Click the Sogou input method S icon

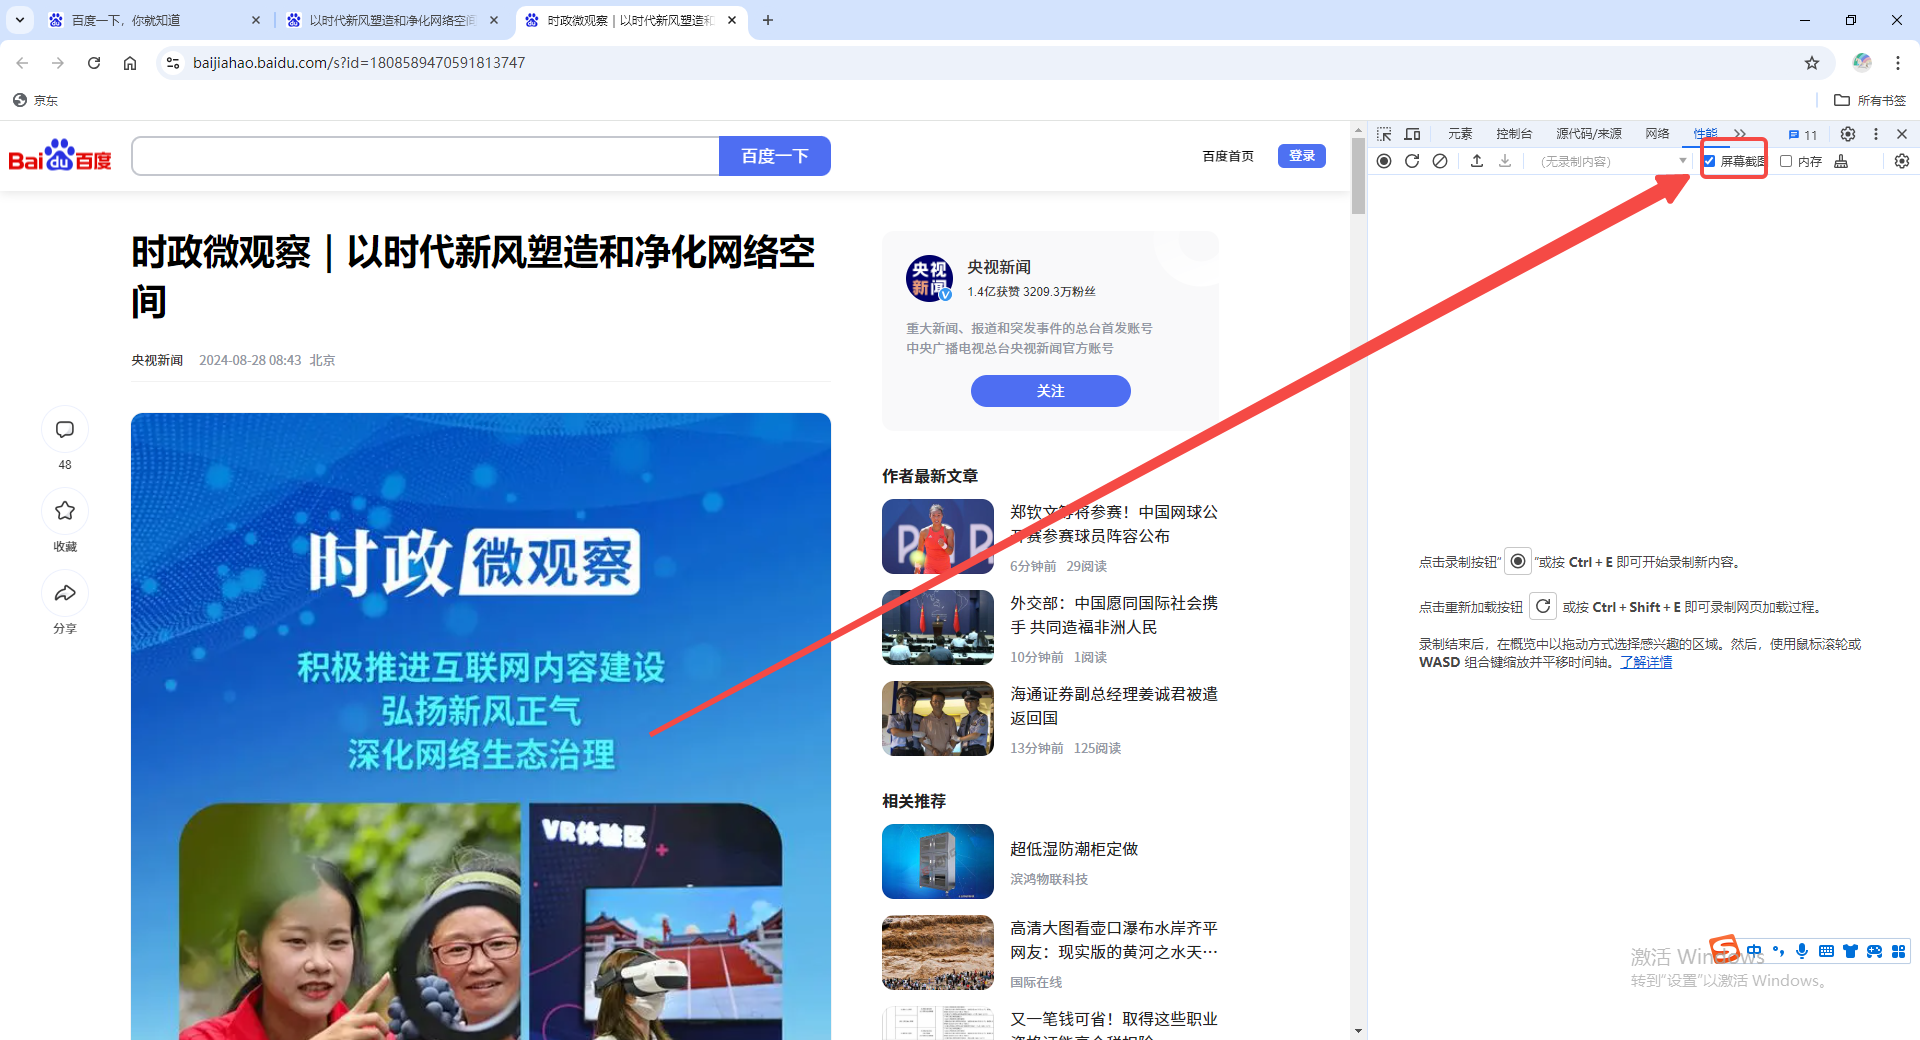(1724, 947)
